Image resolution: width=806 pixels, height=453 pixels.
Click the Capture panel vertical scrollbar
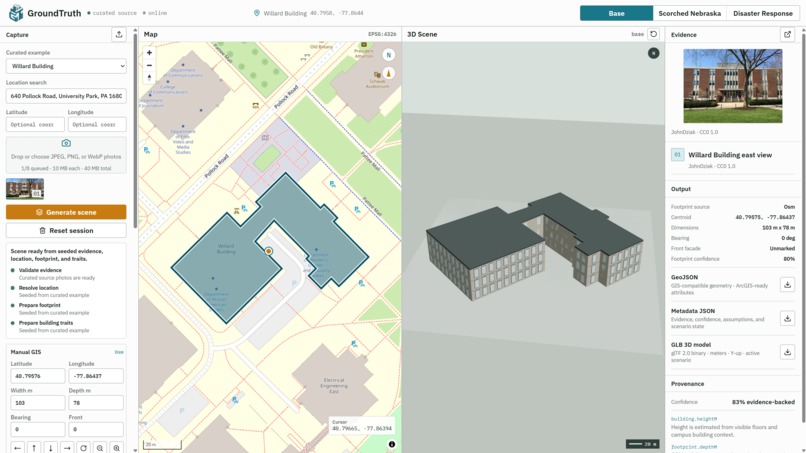point(135,129)
